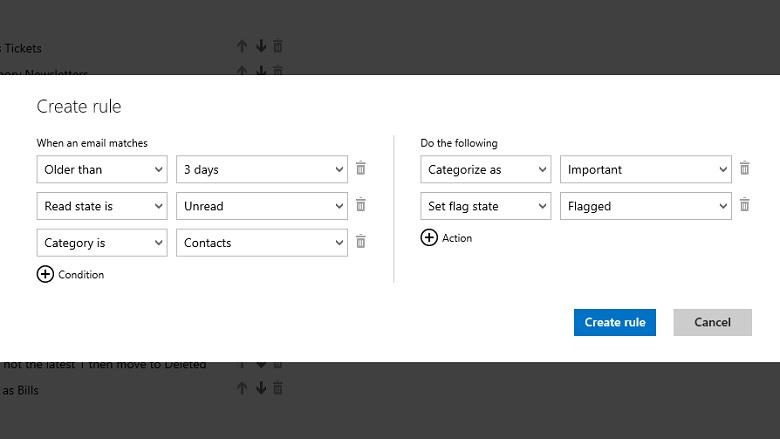The image size is (780, 439).
Task: Remove the Categorize as action
Action: click(x=745, y=169)
